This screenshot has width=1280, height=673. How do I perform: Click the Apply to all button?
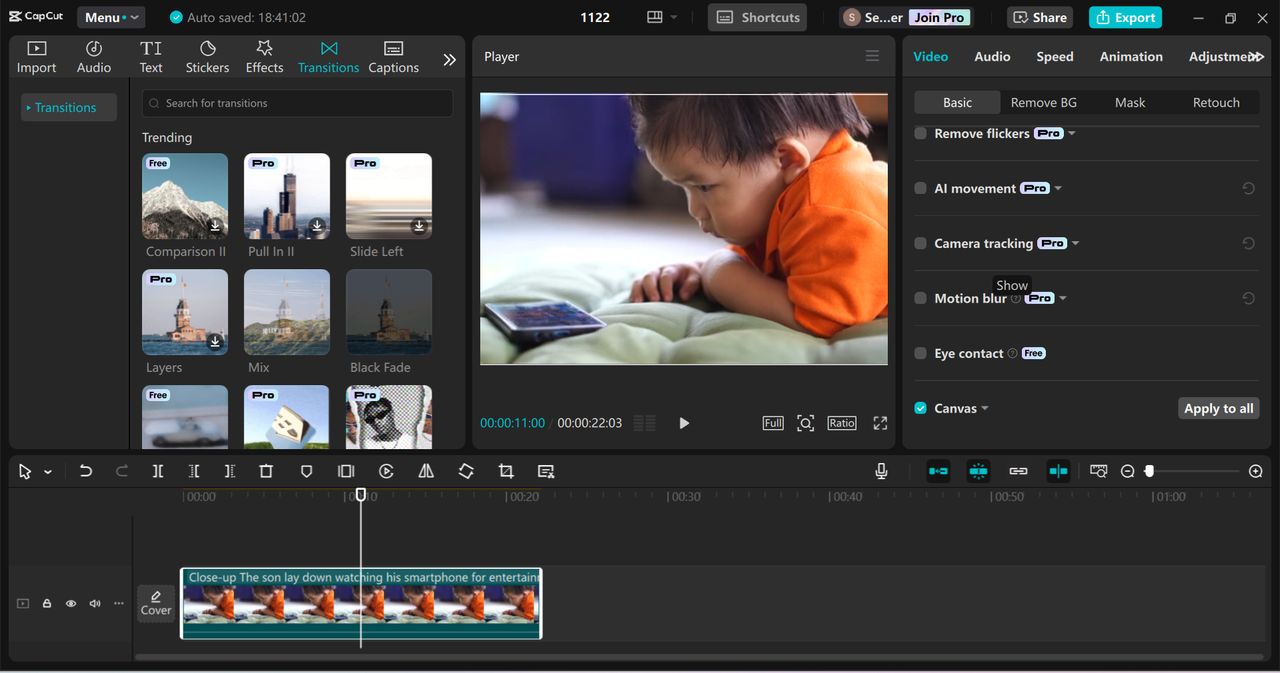click(x=1218, y=408)
